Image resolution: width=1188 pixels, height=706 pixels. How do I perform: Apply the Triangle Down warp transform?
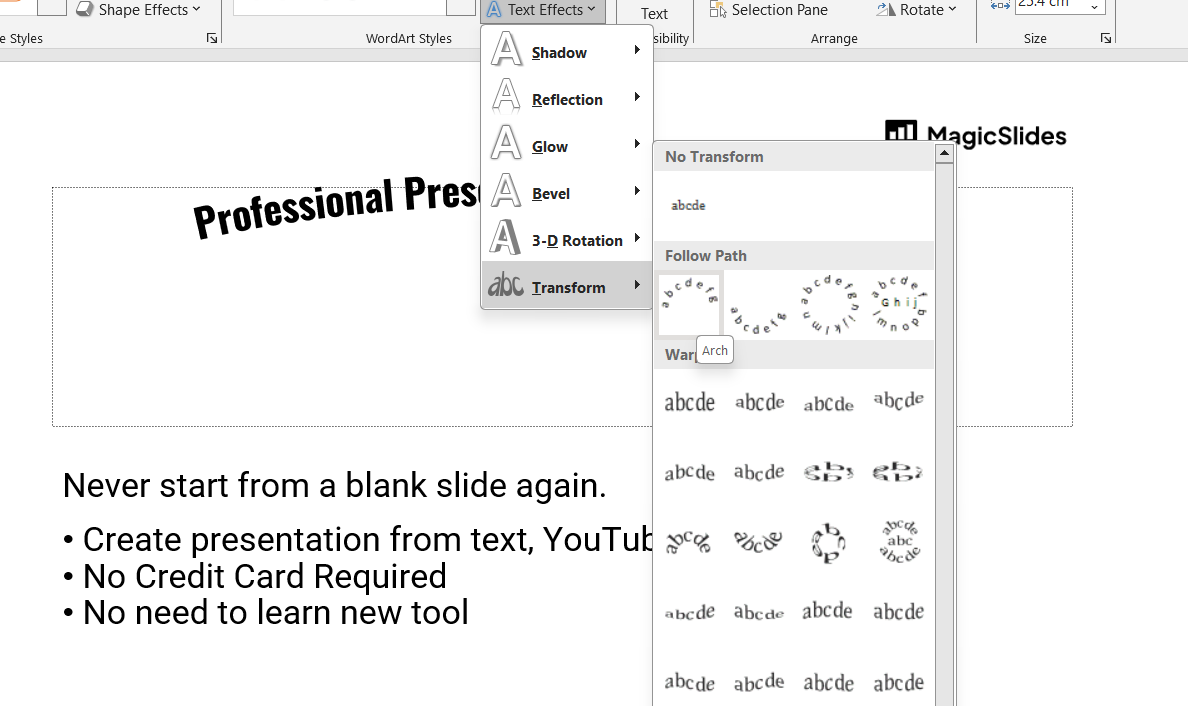pyautogui.click(x=899, y=402)
